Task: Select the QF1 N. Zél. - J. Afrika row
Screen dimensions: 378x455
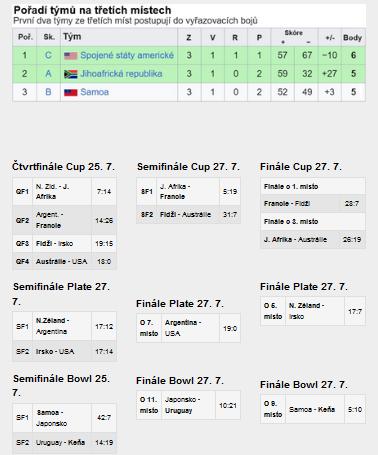Action: [x=65, y=191]
